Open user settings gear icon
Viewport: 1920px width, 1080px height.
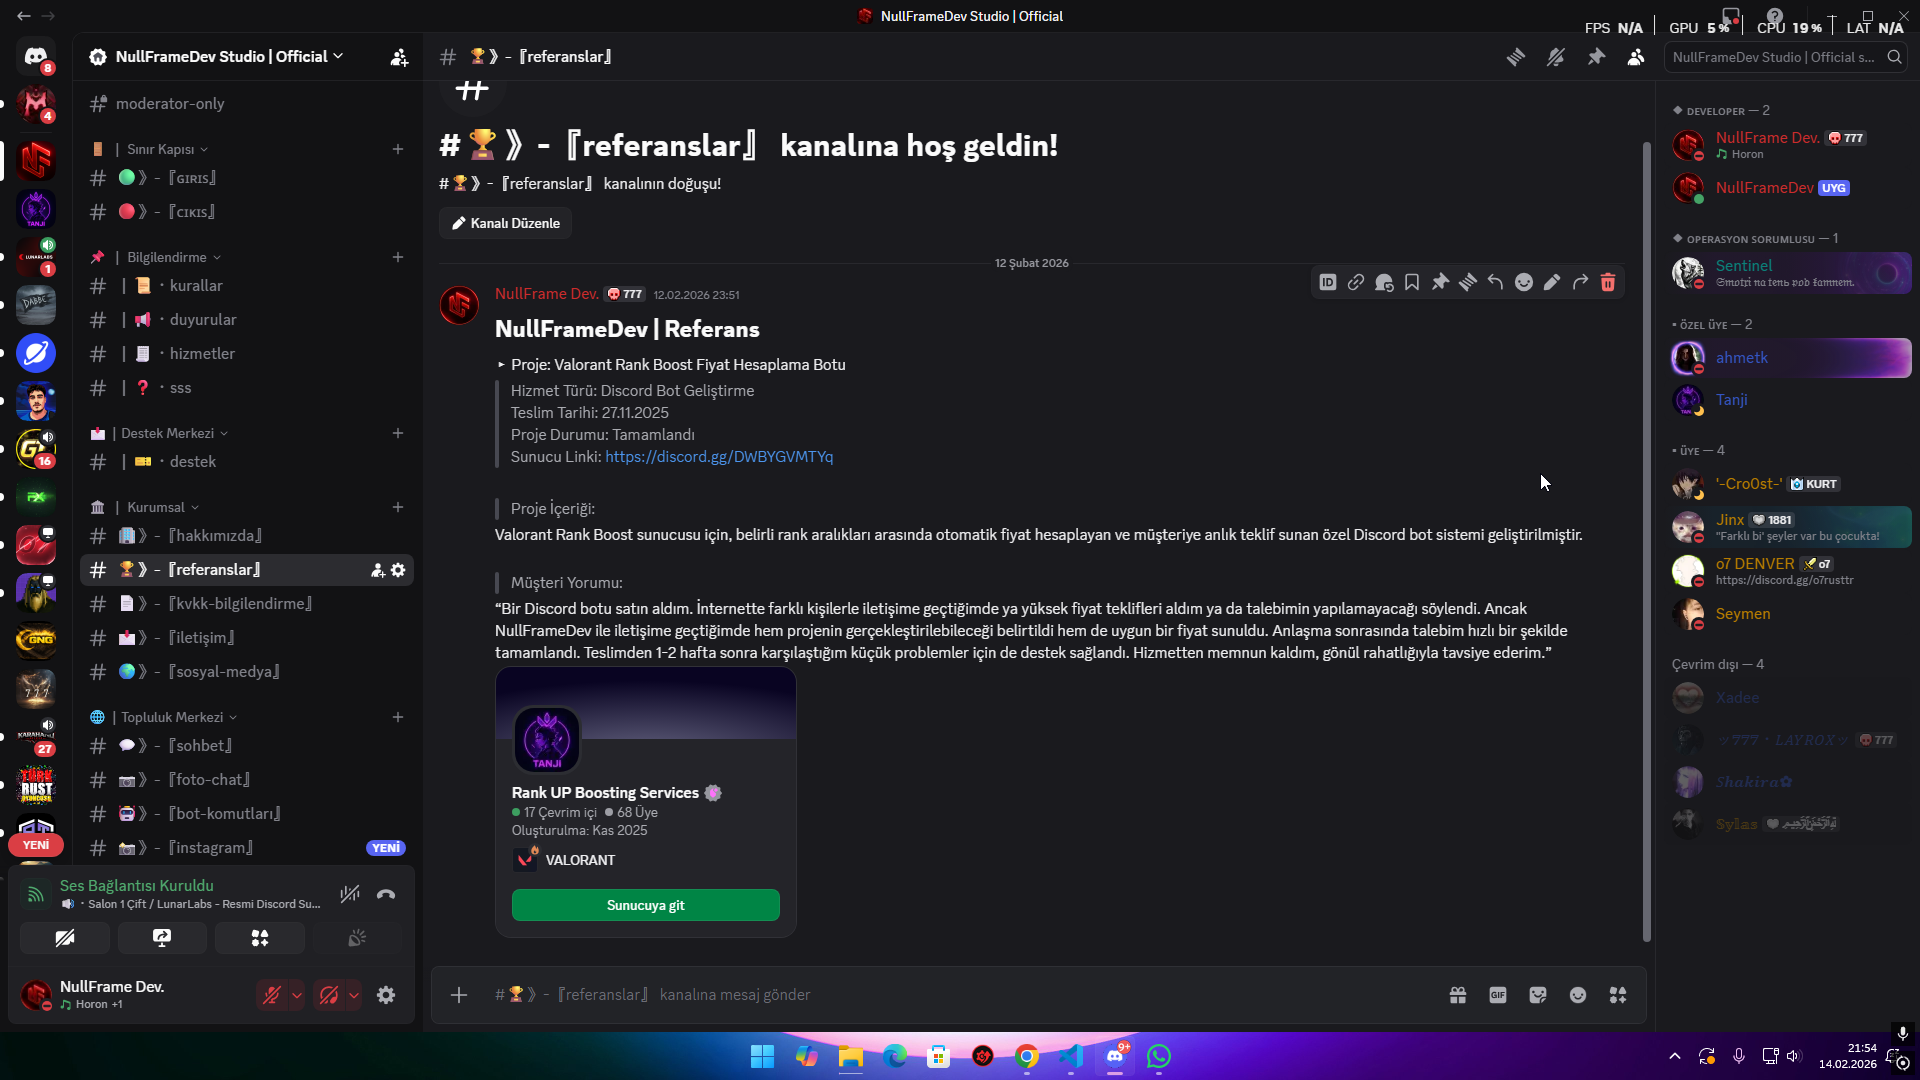coord(386,995)
